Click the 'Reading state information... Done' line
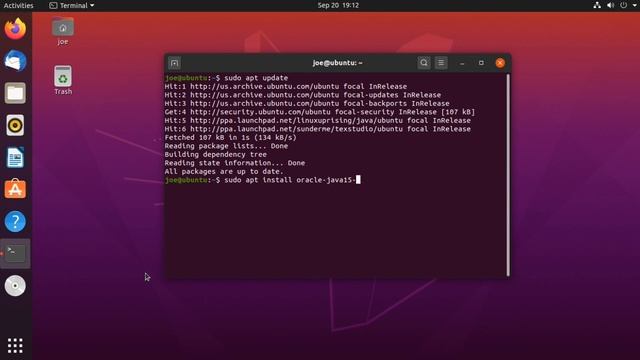The height and width of the screenshot is (360, 640). [235, 163]
